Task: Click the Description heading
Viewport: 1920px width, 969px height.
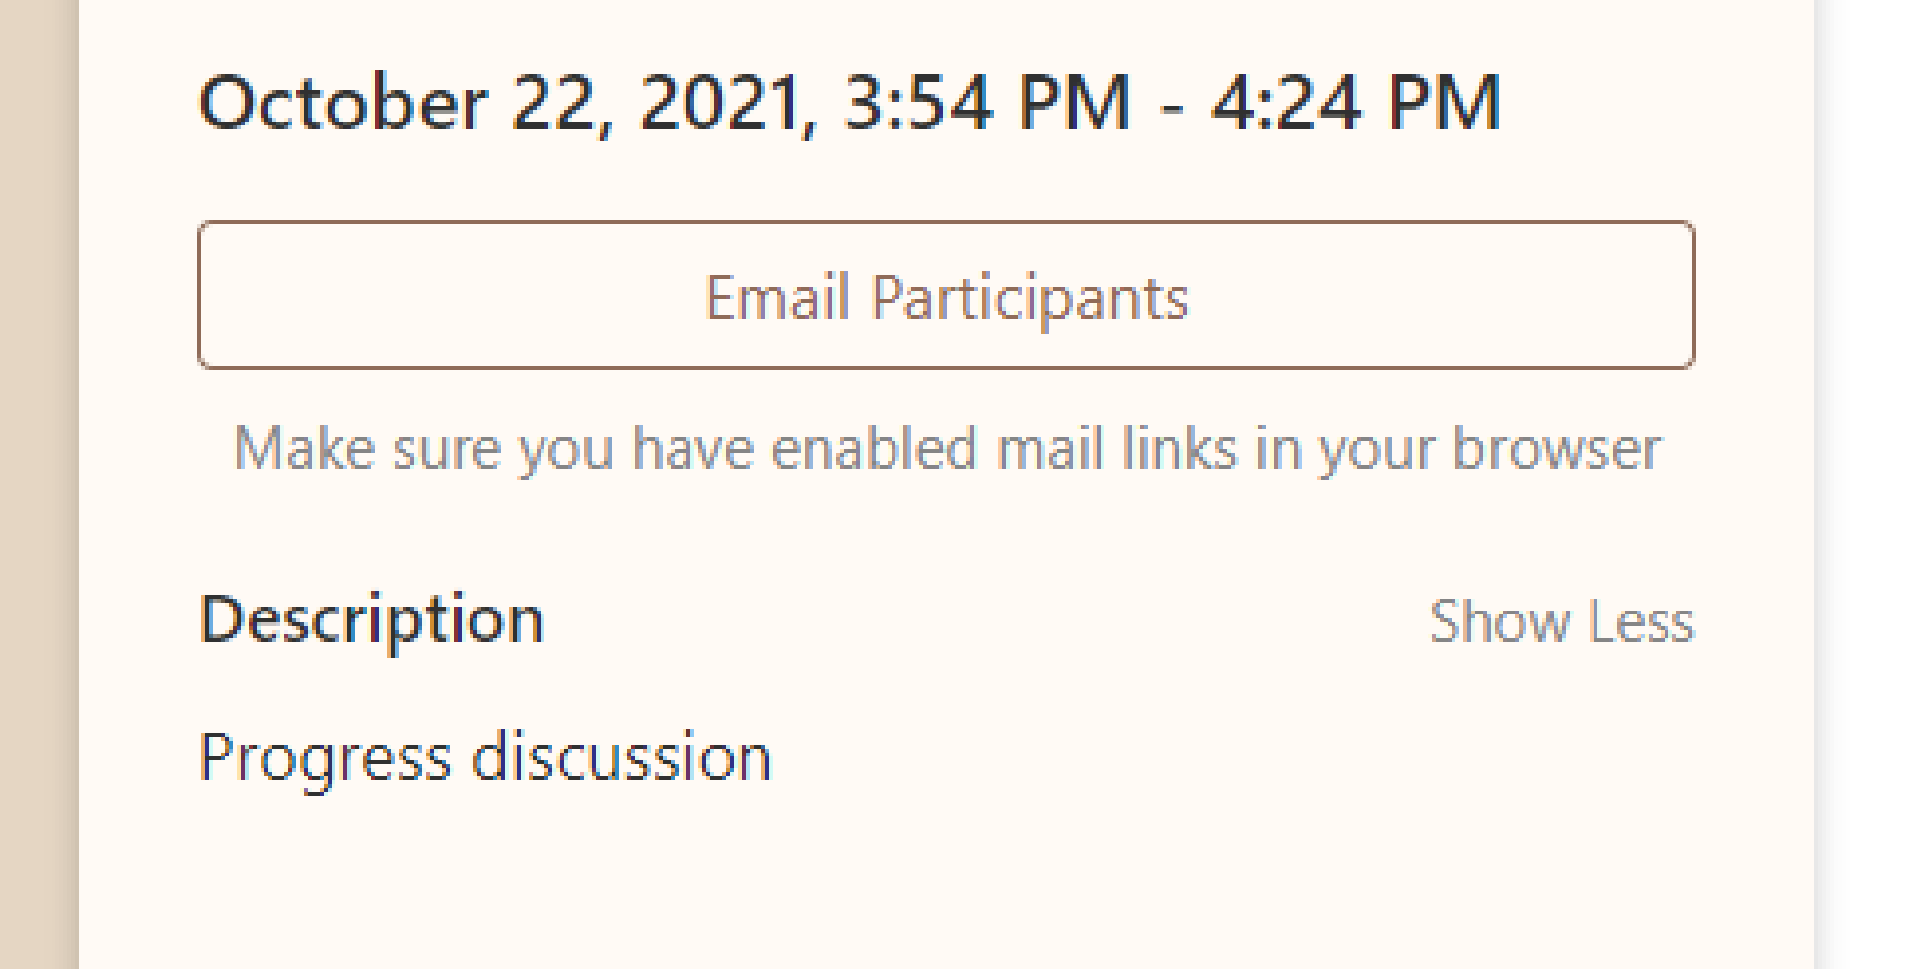Action: click(x=371, y=621)
